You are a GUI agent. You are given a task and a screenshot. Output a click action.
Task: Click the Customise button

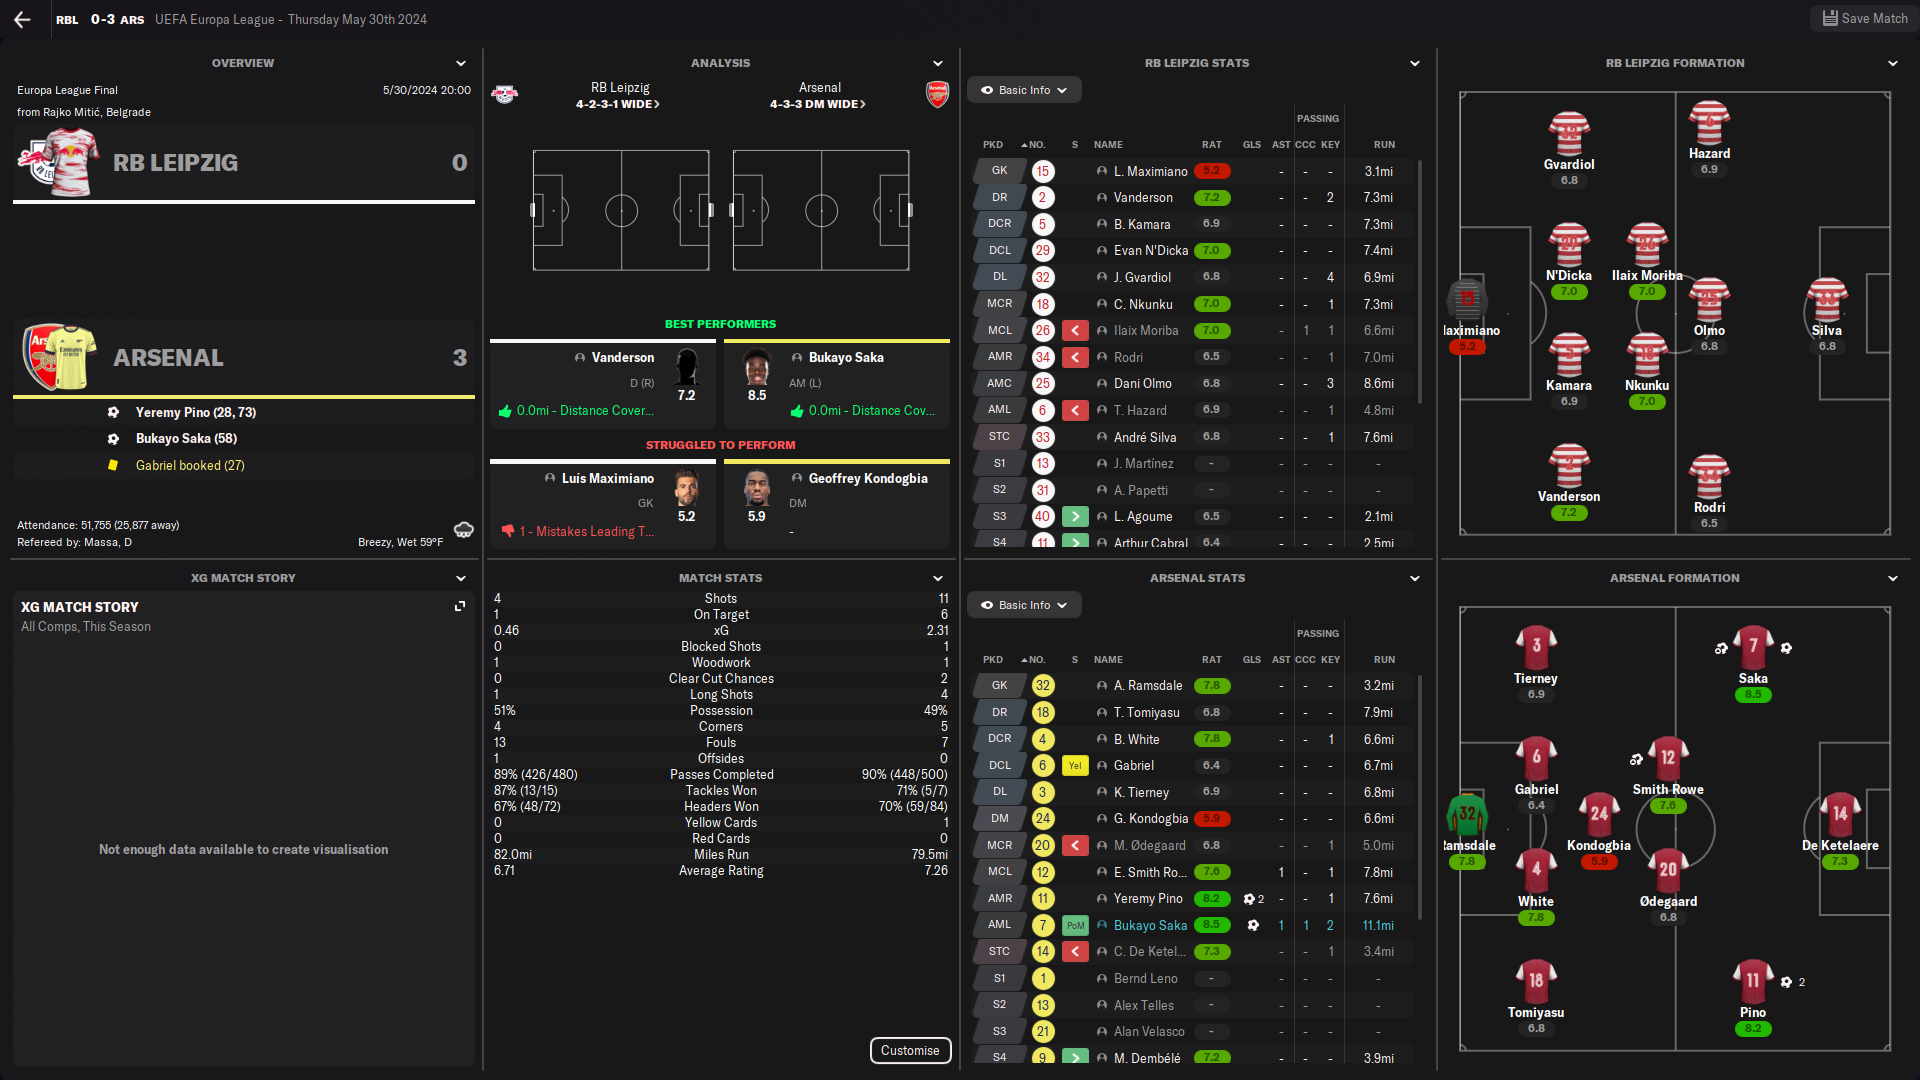tap(910, 1050)
